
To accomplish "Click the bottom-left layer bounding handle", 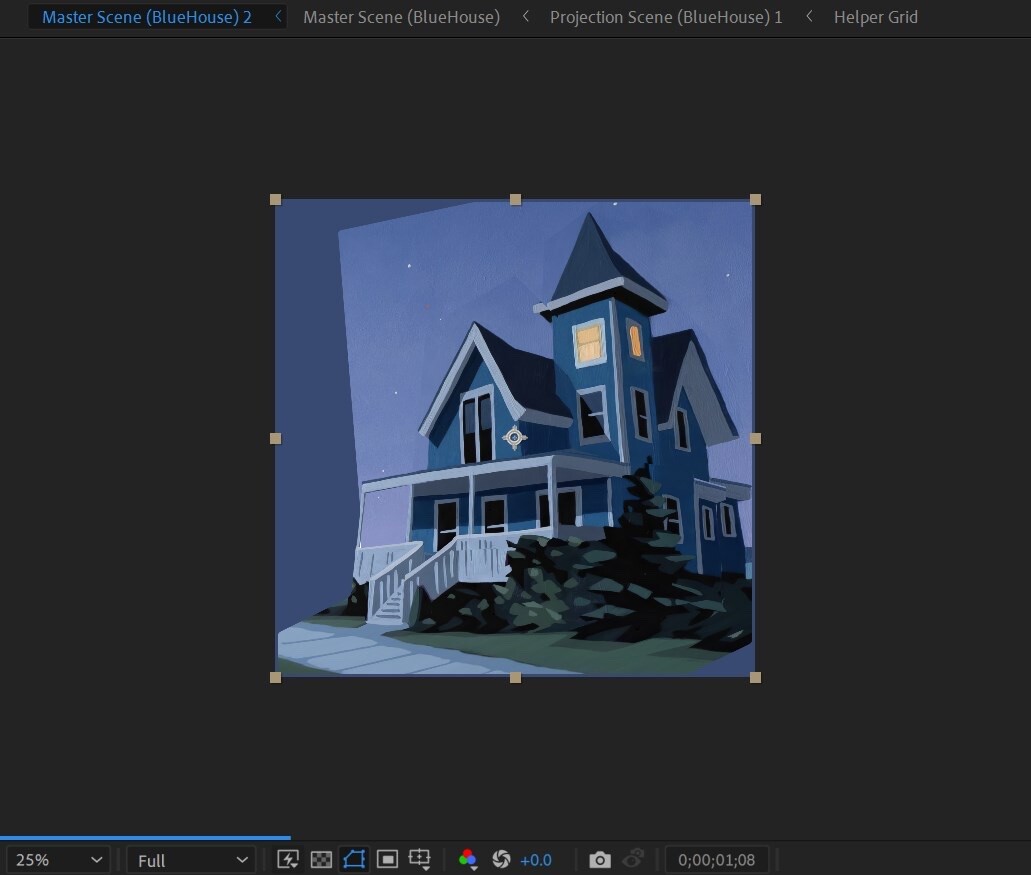I will (x=276, y=677).
